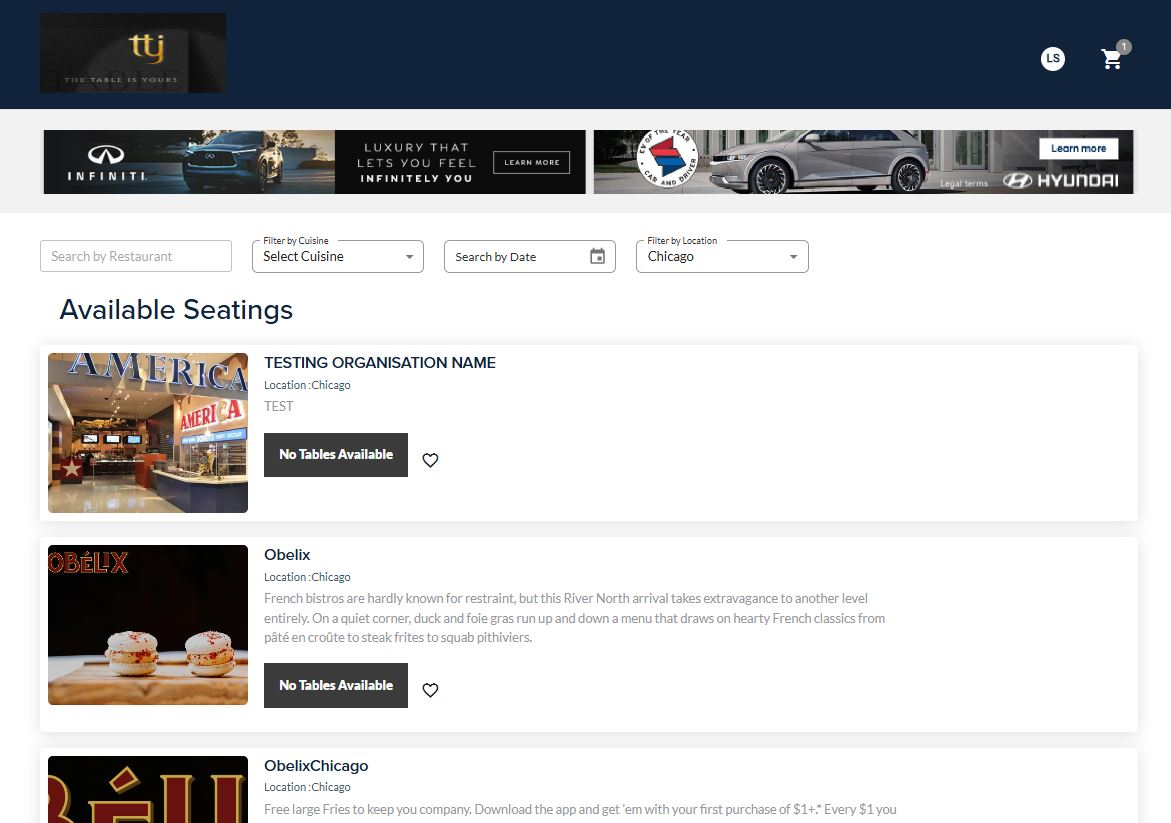1171x823 pixels.
Task: Click the ObelixChicago thumbnail image
Action: (148, 789)
